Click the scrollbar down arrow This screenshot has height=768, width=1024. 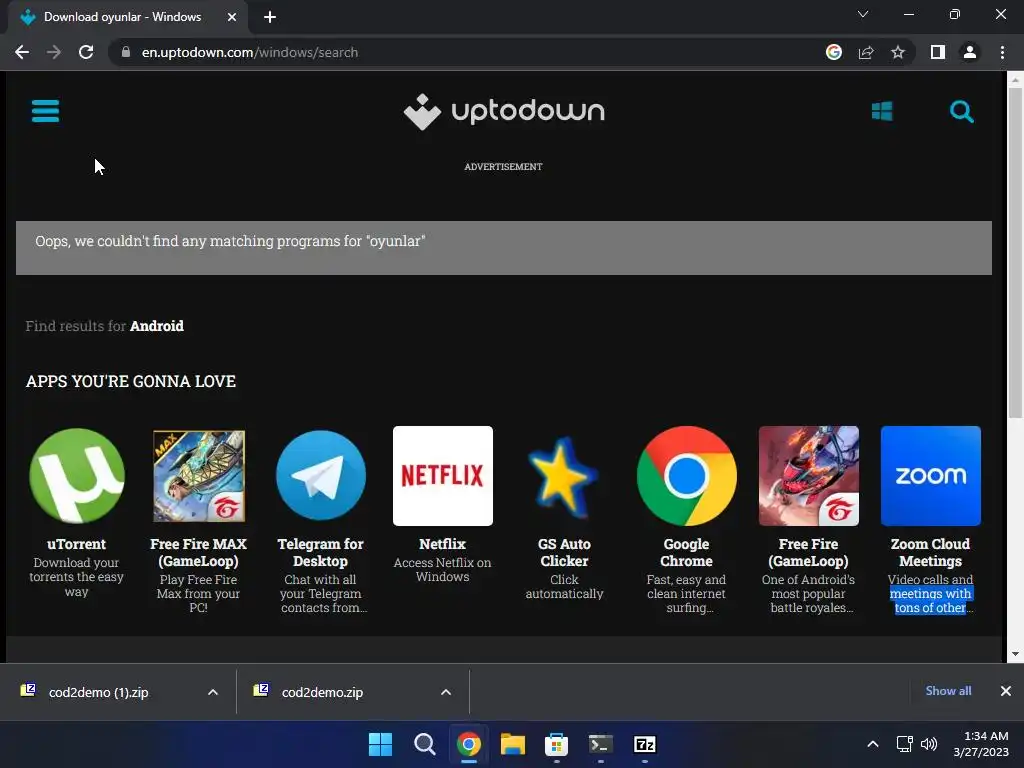click(x=1015, y=654)
